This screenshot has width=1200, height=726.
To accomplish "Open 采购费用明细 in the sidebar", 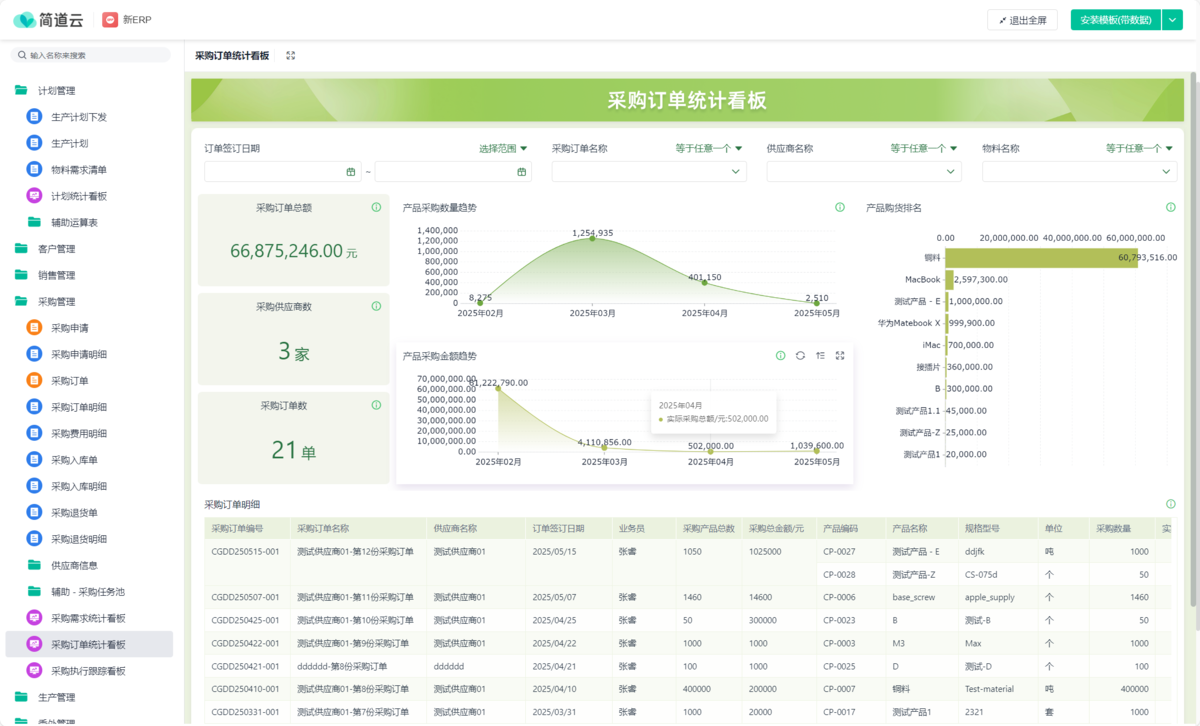I will pos(79,434).
